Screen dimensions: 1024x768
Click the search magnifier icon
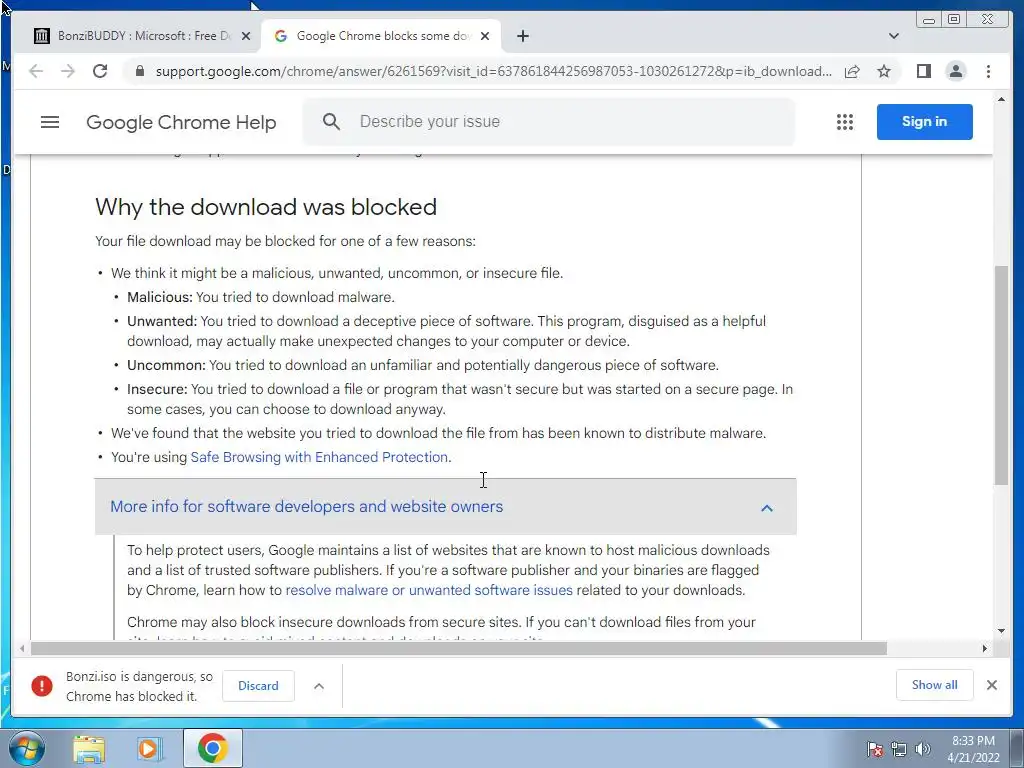click(331, 121)
